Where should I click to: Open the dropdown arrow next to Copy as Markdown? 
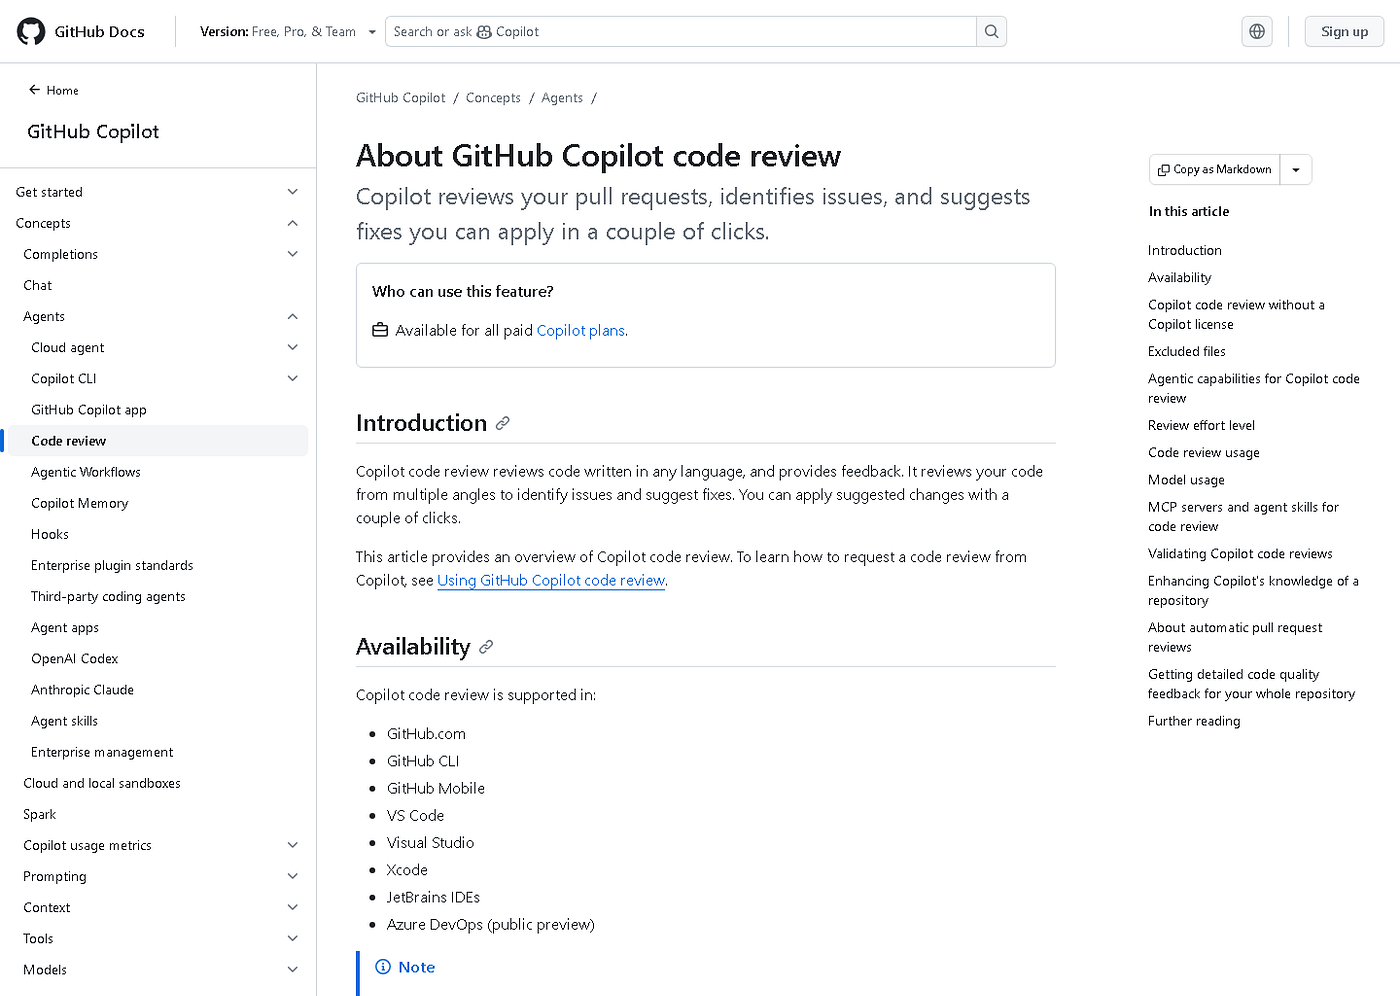[1296, 170]
